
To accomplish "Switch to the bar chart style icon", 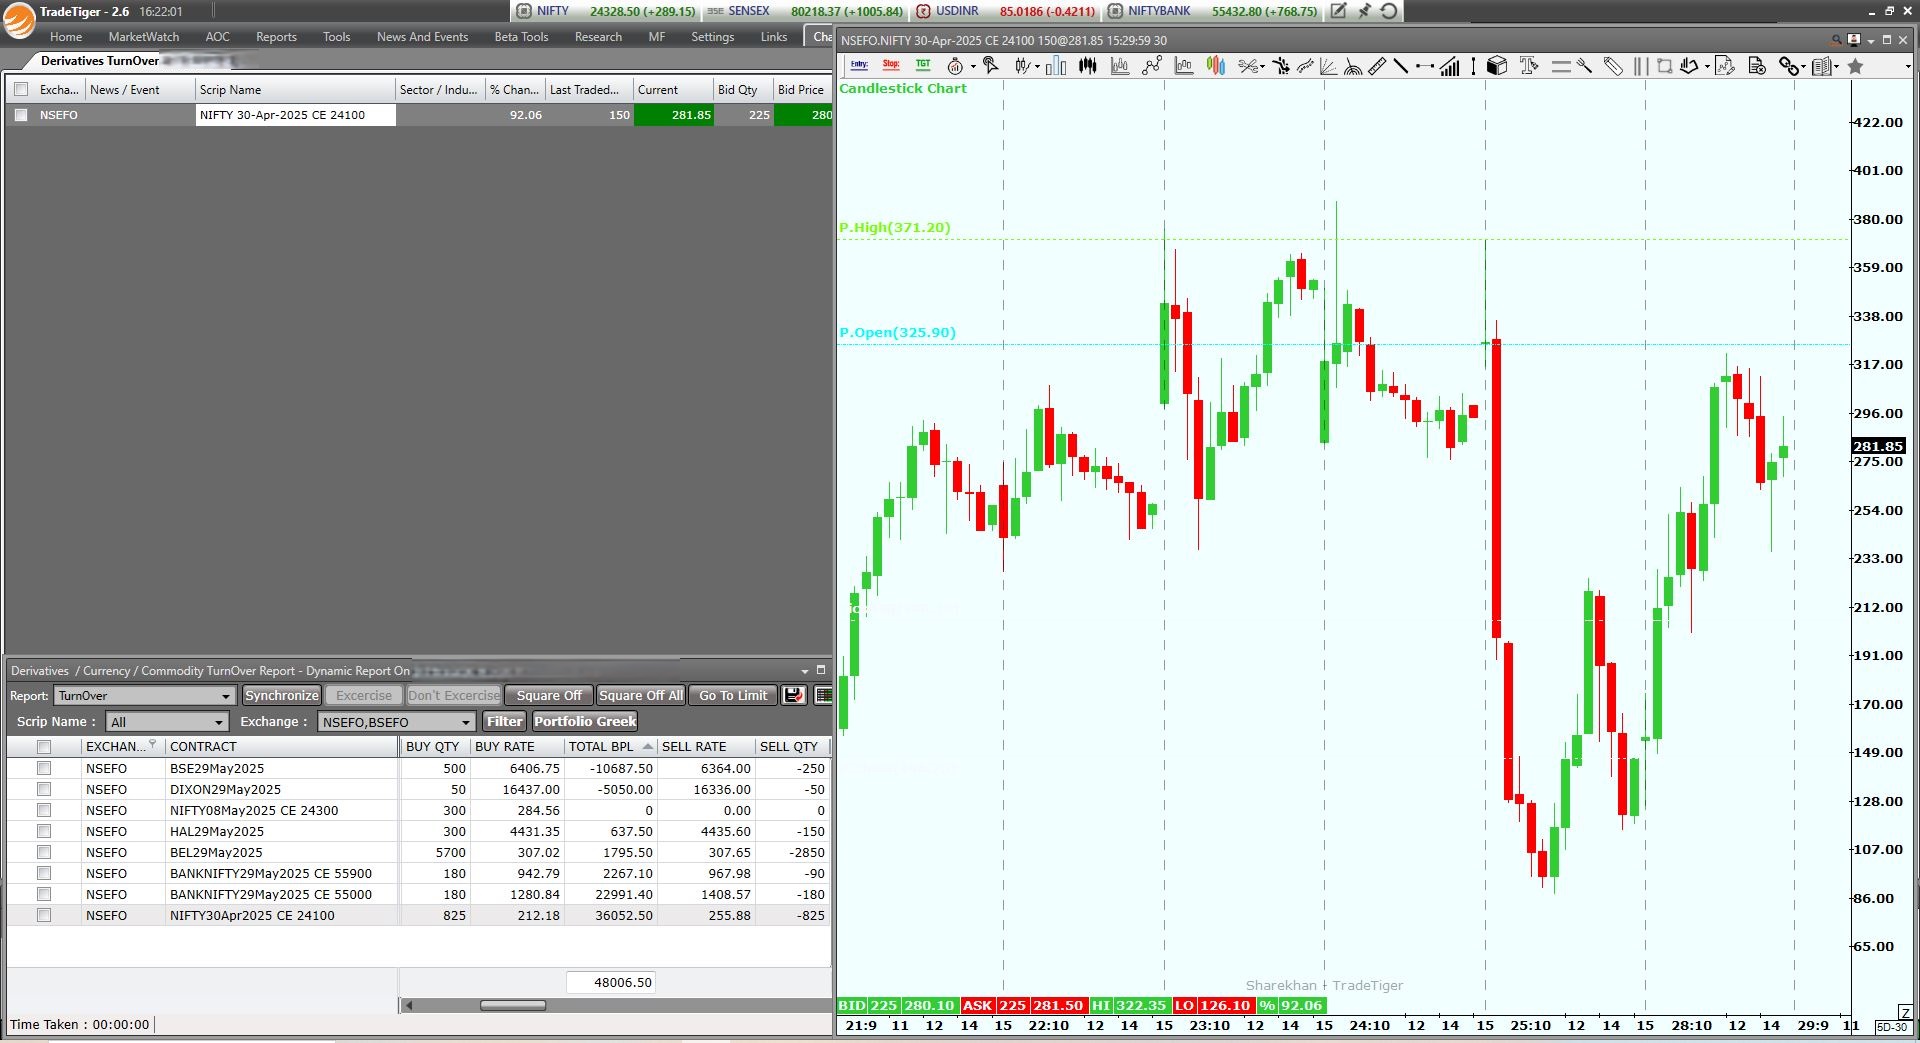I will 1056,66.
